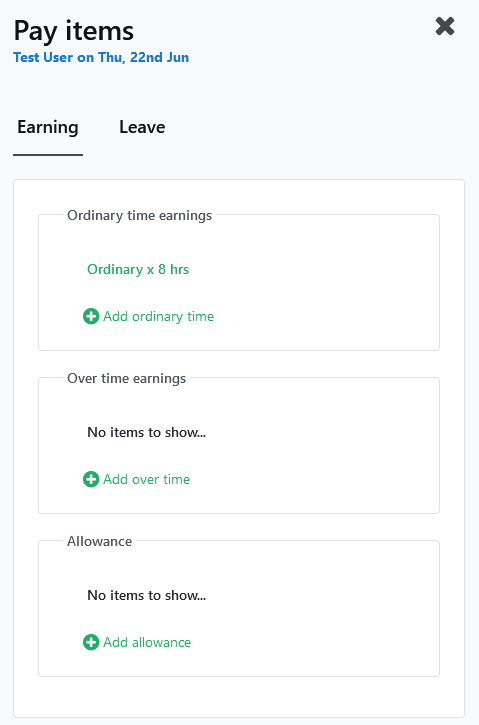Viewport: 479px width, 725px height.
Task: Click the green plus icon for ordinary time
Action: (x=91, y=316)
